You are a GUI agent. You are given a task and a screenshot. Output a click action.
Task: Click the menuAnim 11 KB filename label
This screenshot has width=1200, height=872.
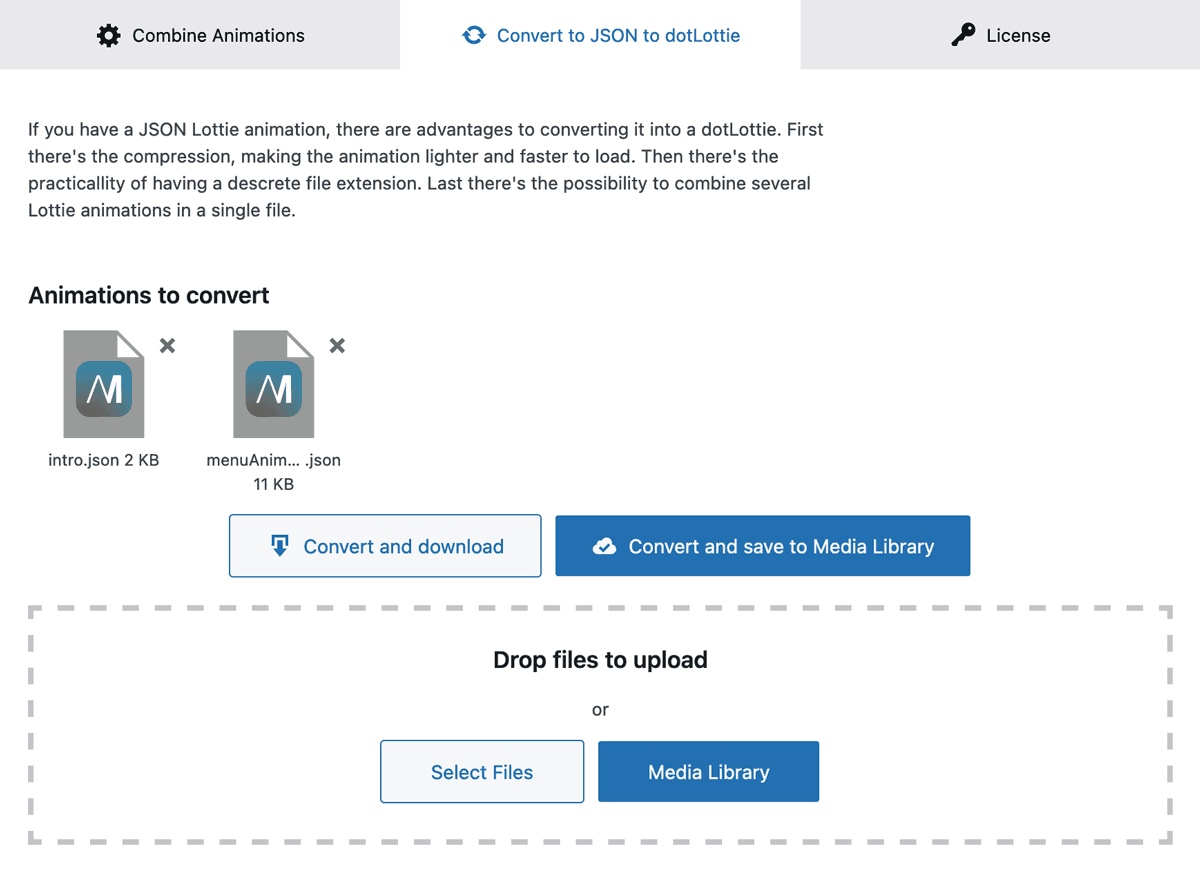pyautogui.click(x=273, y=472)
